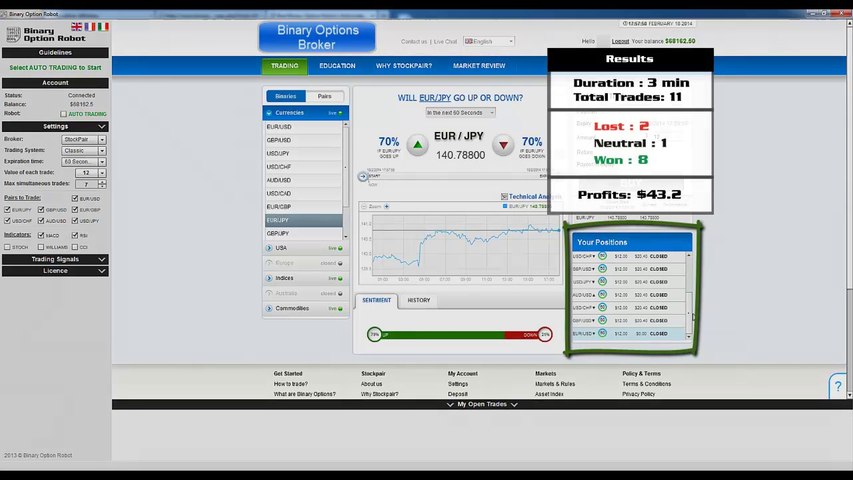Enable the CCI indicator checkbox
853x480 pixels.
coord(75,247)
